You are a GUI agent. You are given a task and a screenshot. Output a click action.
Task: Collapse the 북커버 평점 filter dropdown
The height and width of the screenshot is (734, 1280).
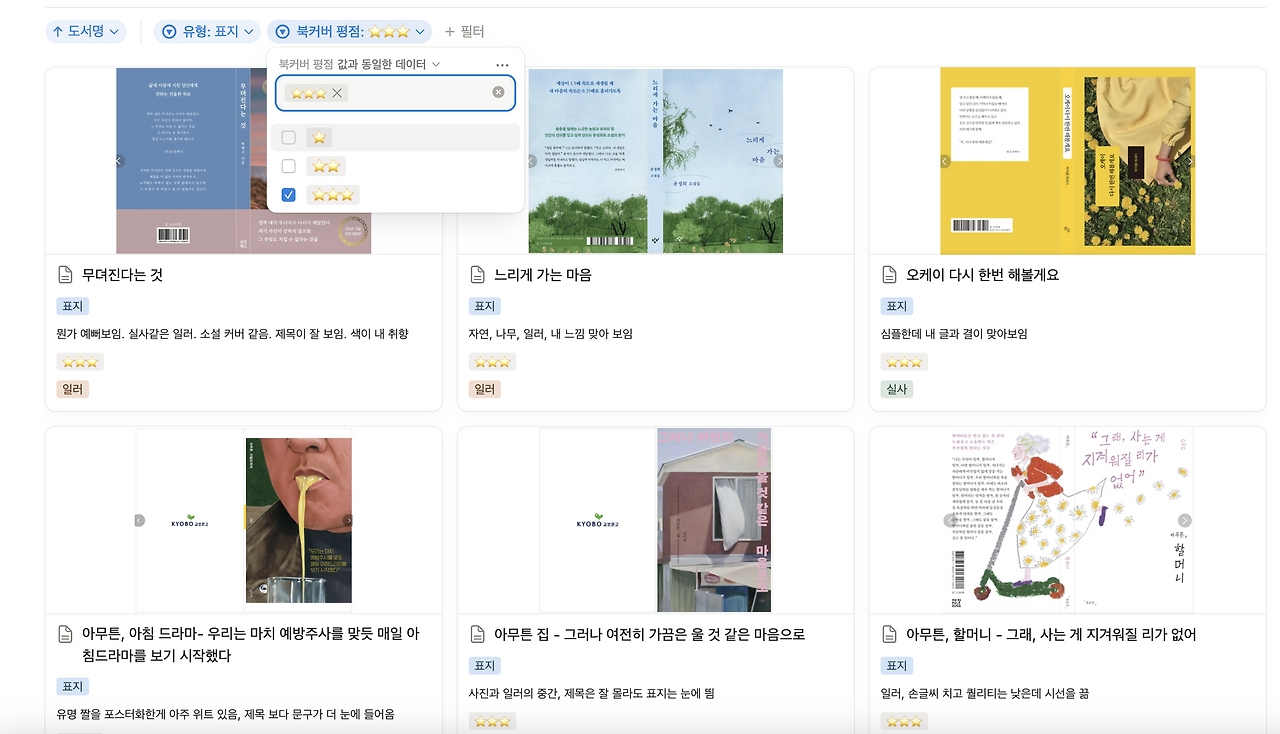tap(349, 31)
